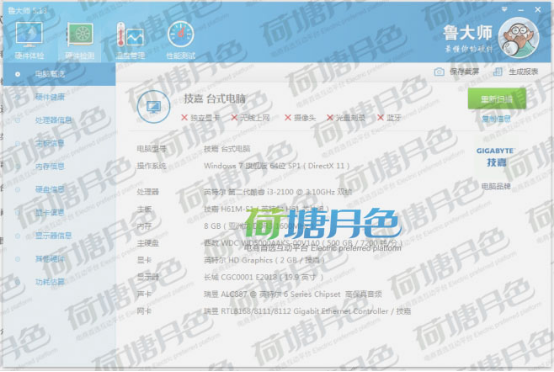
Task: Open the title bar dropdown menu arrow
Action: [505, 9]
